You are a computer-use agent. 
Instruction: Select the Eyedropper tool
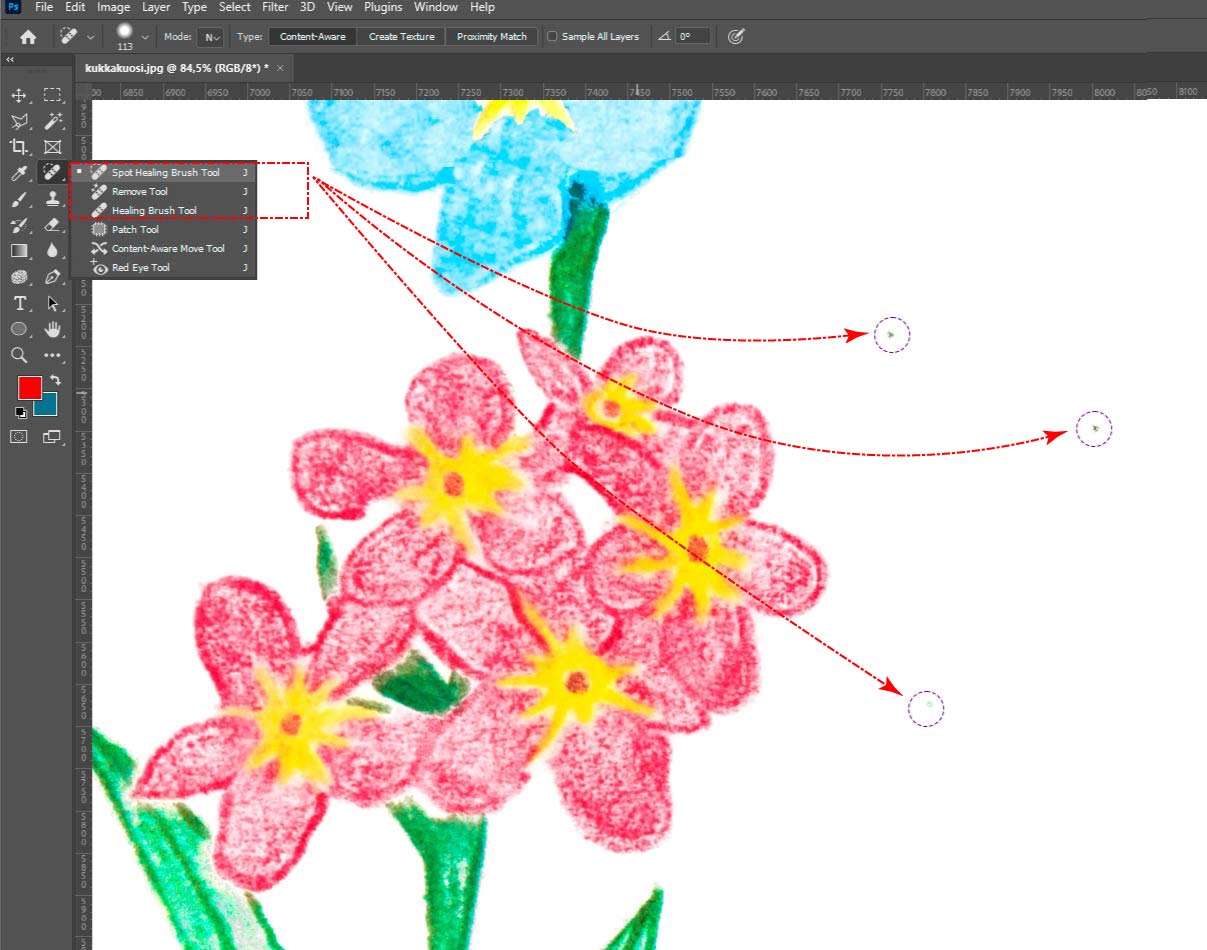click(x=19, y=173)
